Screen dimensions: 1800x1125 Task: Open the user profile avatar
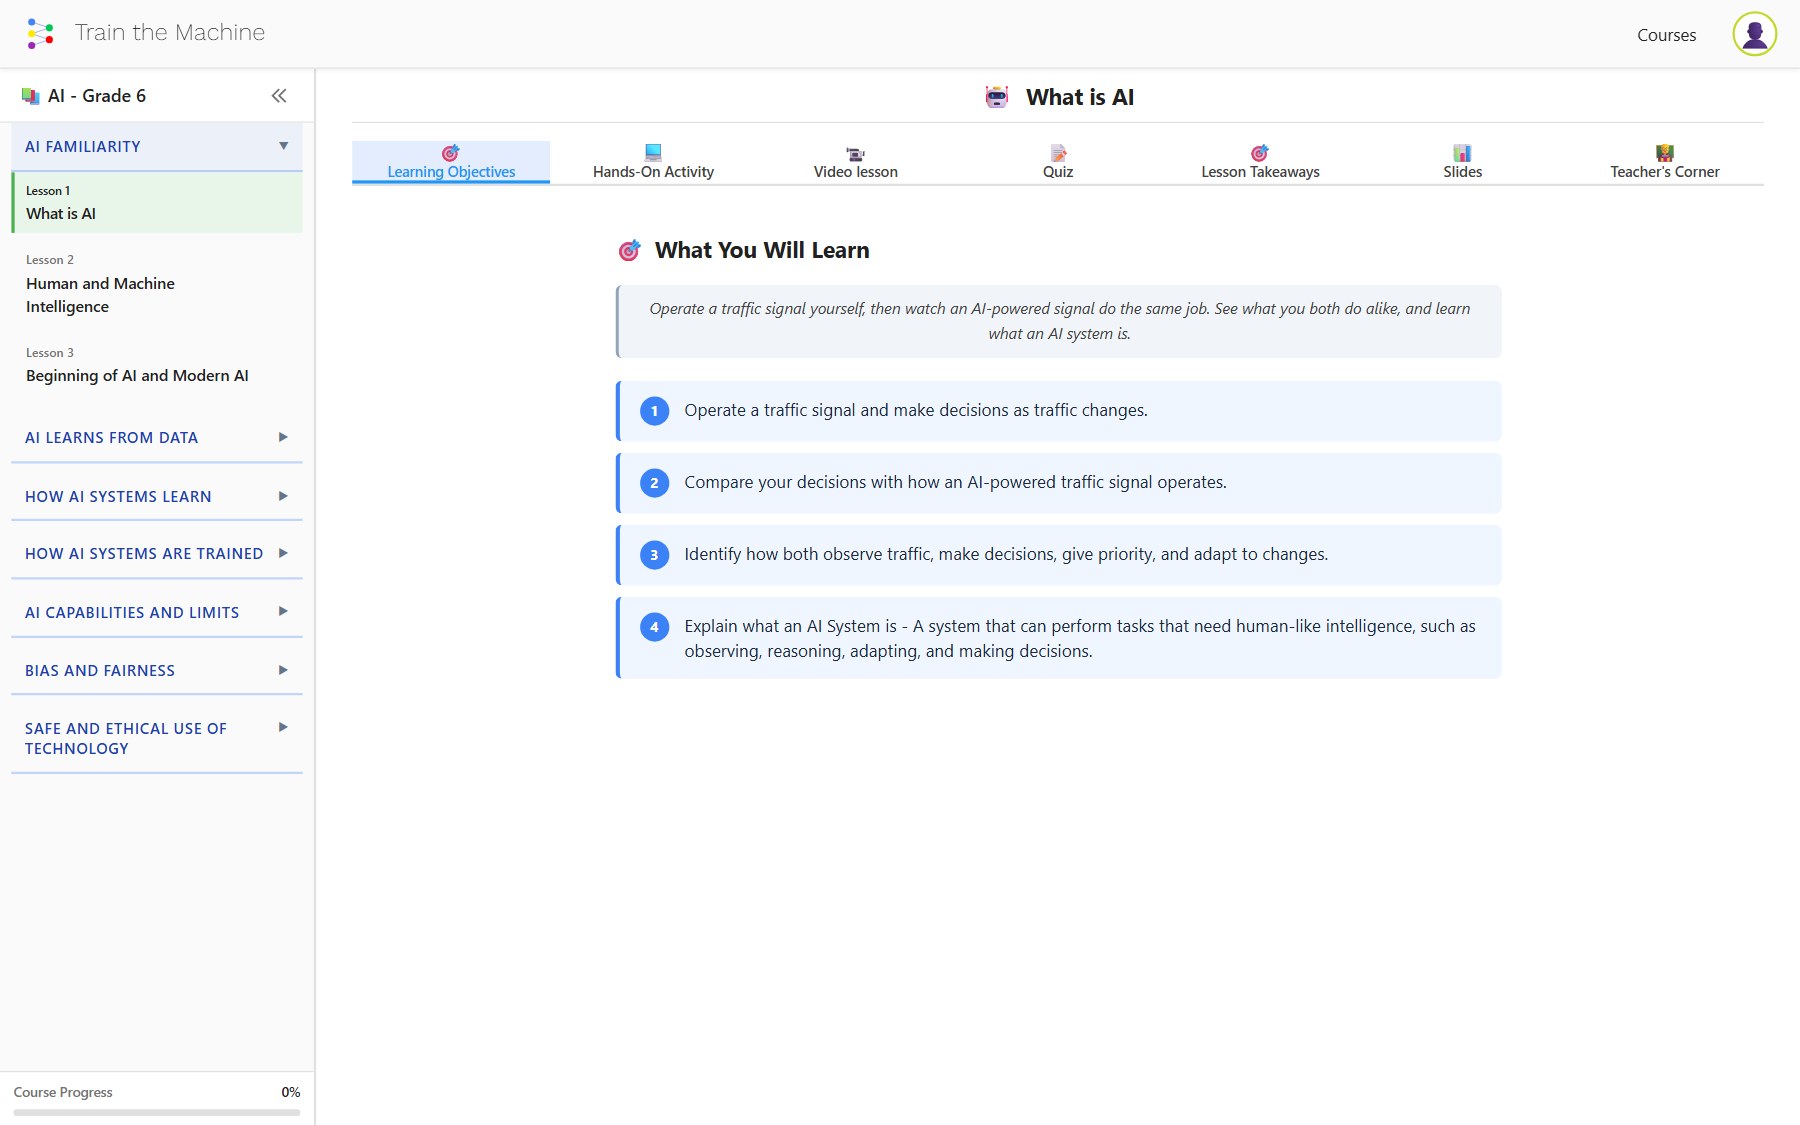pos(1754,34)
